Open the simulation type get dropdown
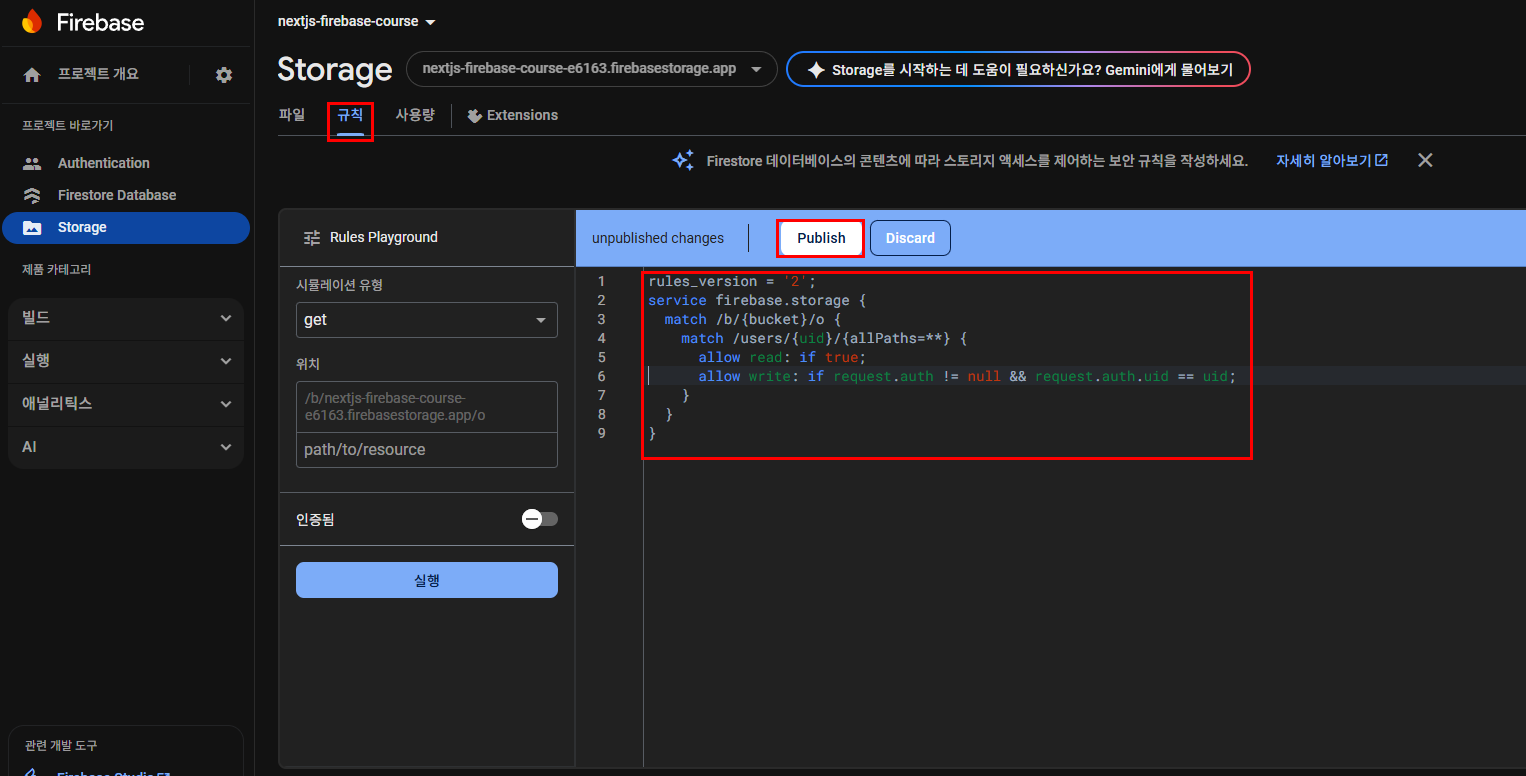Image resolution: width=1526 pixels, height=776 pixels. tap(426, 320)
